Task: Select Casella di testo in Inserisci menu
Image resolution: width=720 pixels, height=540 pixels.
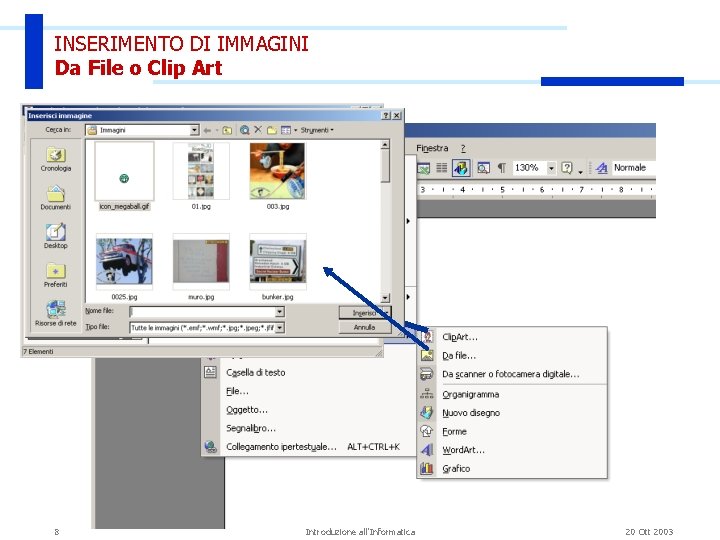Action: tap(308, 372)
